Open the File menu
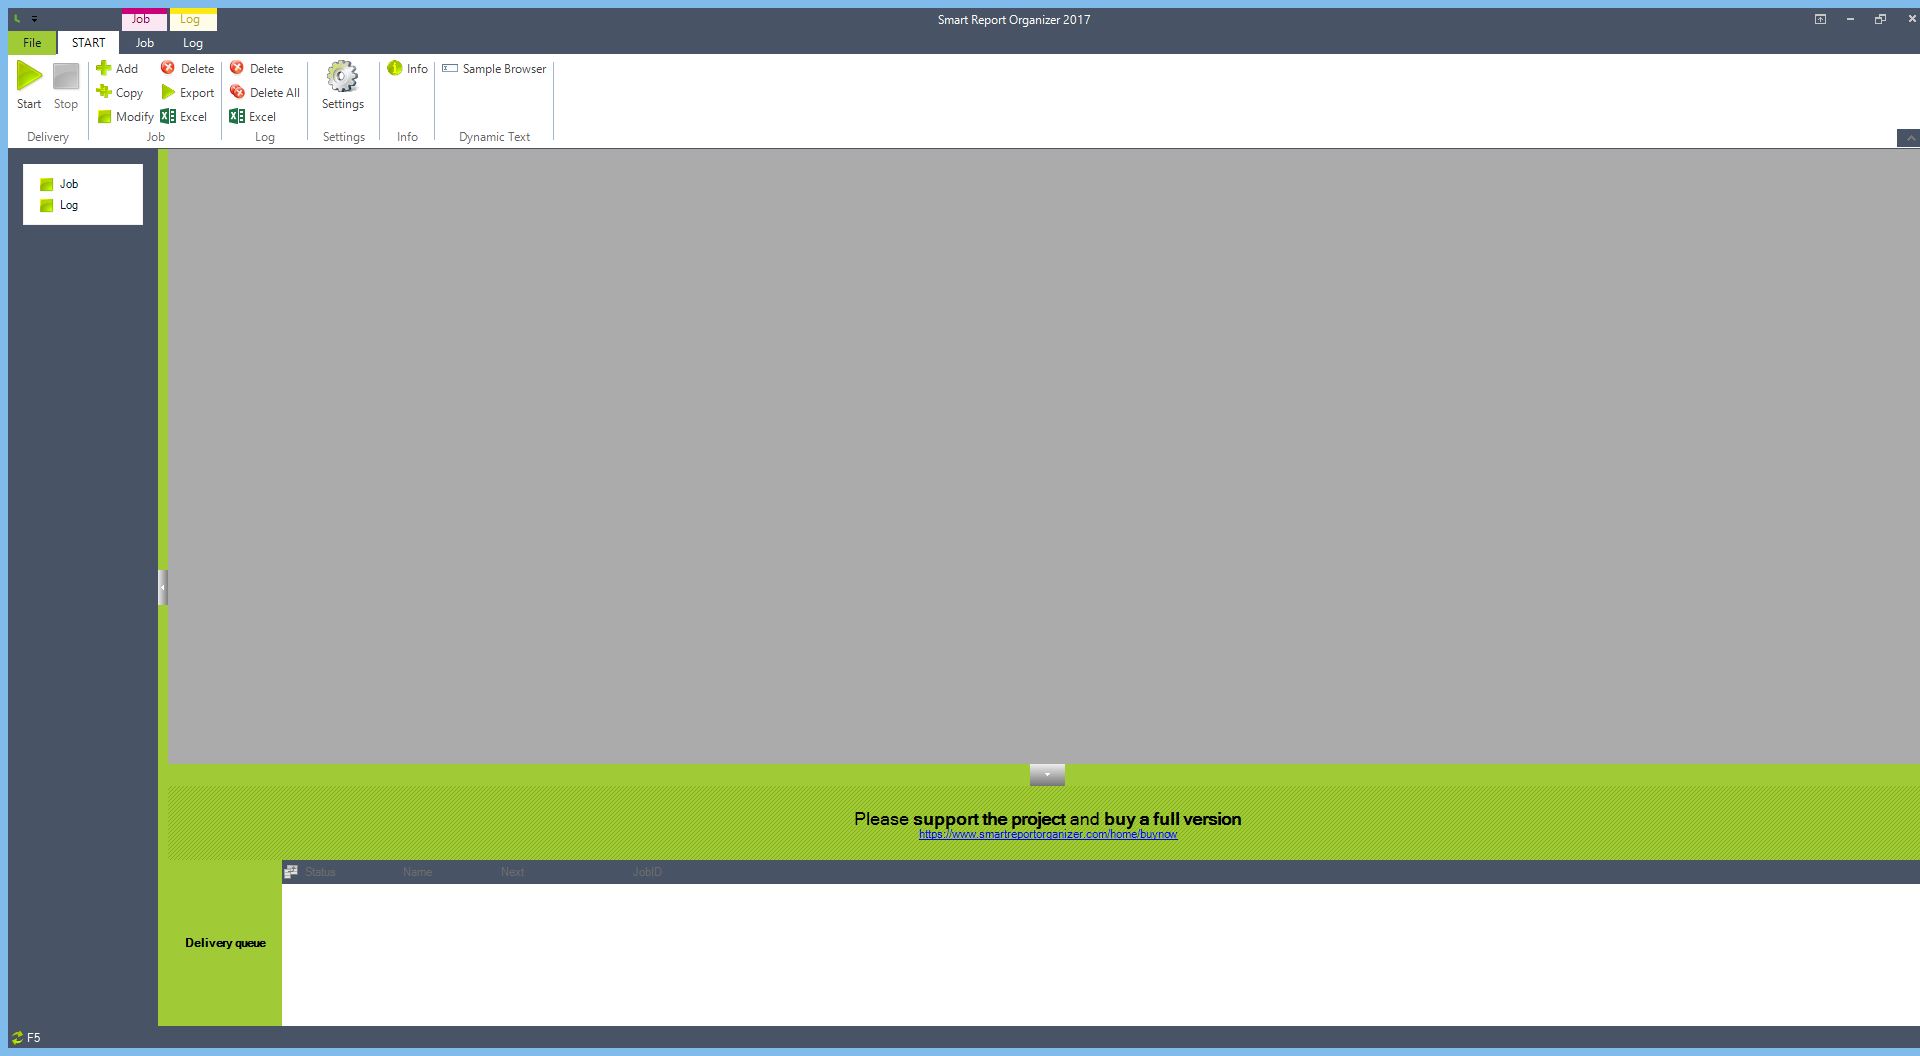Viewport: 1920px width, 1056px height. pyautogui.click(x=31, y=43)
